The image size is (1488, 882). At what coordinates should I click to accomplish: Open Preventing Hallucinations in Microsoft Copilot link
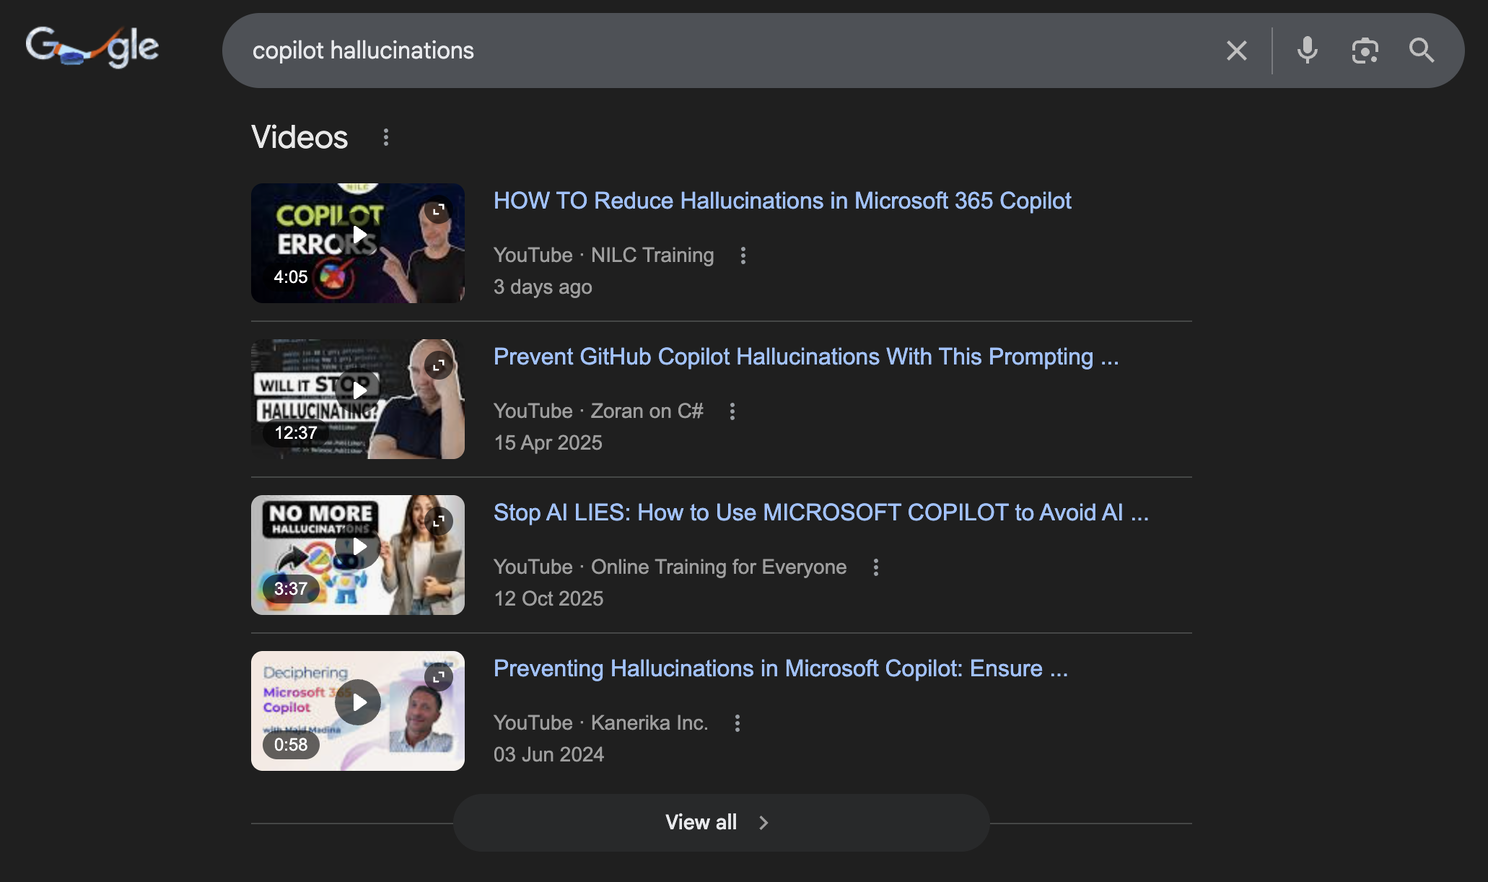click(781, 669)
